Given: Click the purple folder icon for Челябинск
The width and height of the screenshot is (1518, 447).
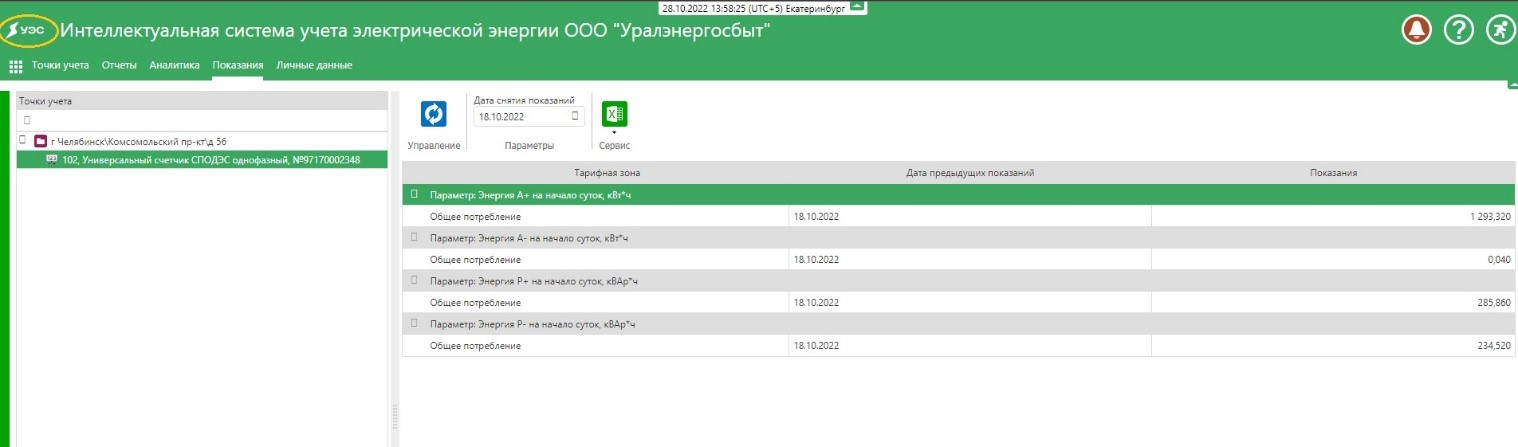Looking at the screenshot, I should point(40,141).
